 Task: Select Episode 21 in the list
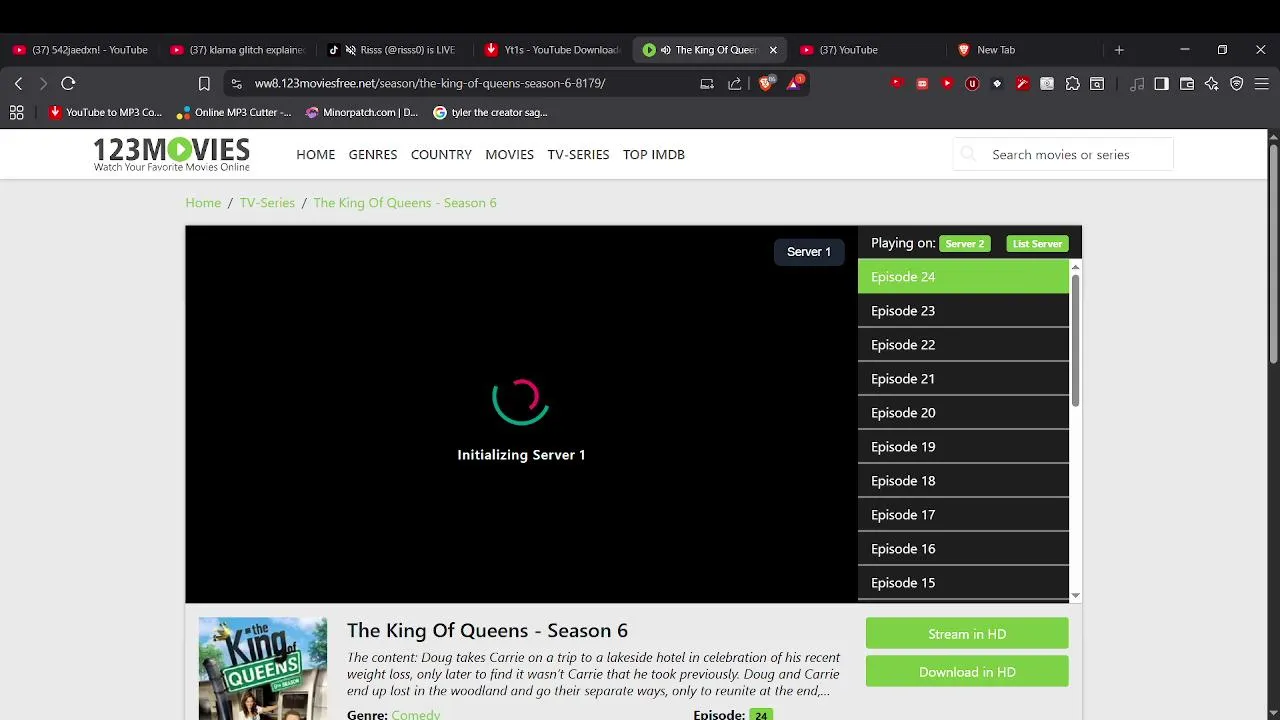(963, 379)
